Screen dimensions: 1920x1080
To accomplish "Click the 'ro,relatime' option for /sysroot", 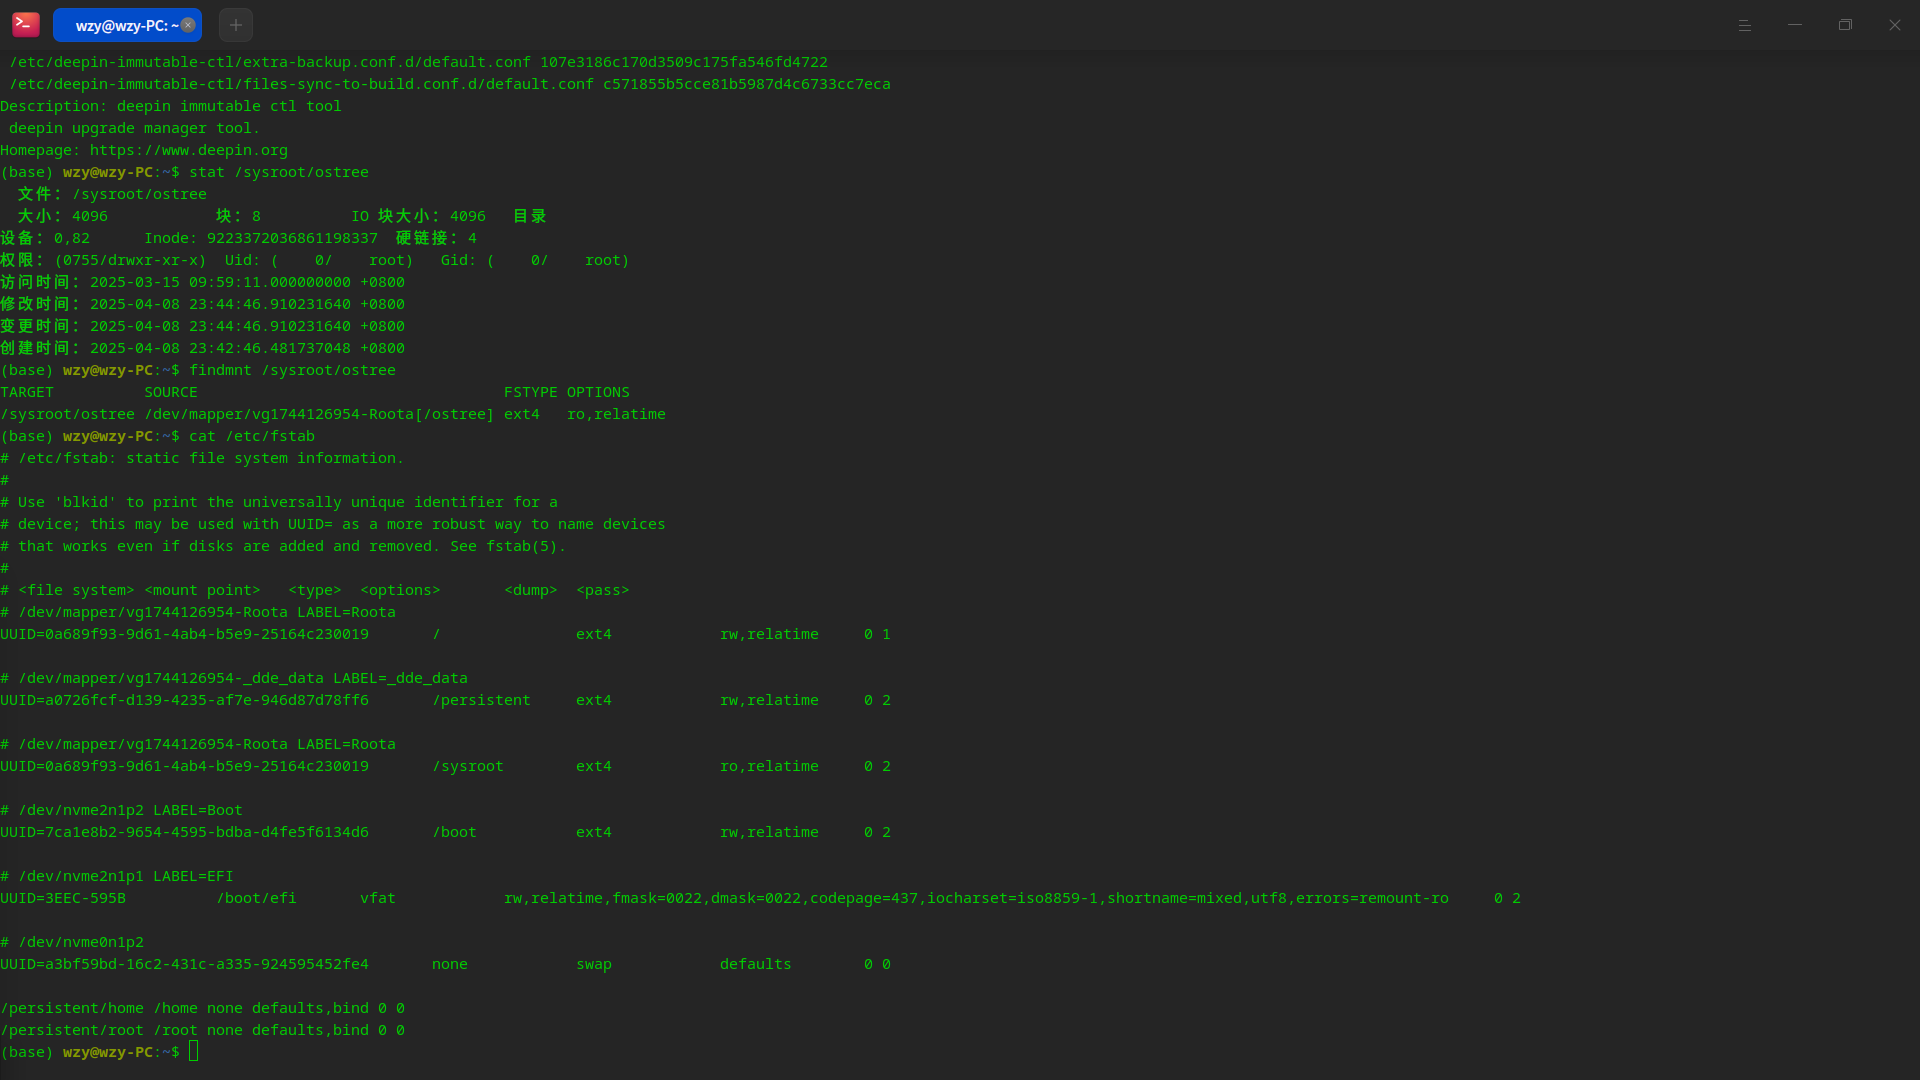I will [x=769, y=766].
